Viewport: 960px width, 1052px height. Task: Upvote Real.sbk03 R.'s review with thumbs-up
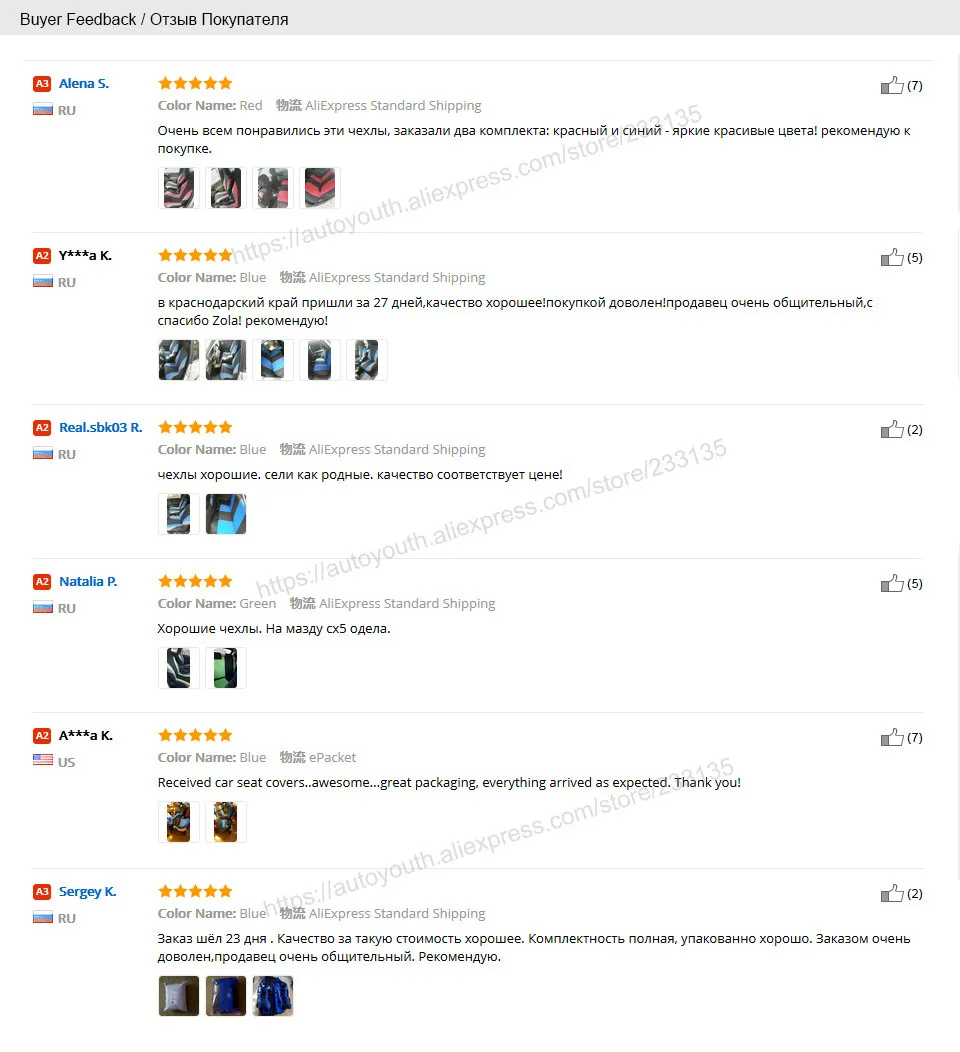click(892, 429)
